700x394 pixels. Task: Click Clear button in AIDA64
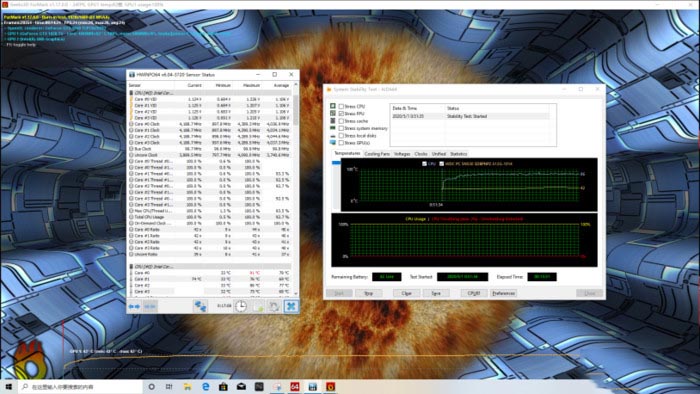pos(406,294)
